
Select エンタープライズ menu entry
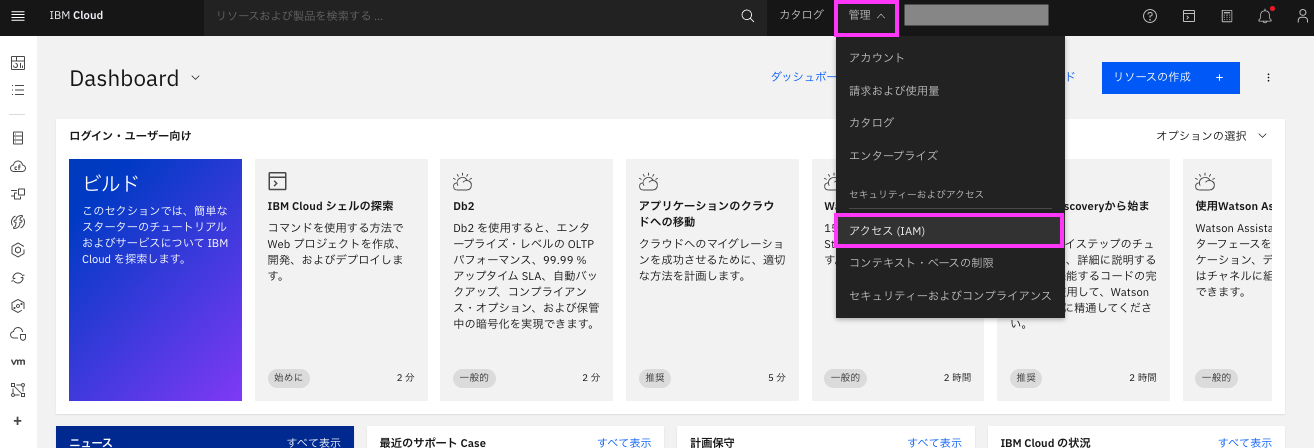tap(951, 156)
